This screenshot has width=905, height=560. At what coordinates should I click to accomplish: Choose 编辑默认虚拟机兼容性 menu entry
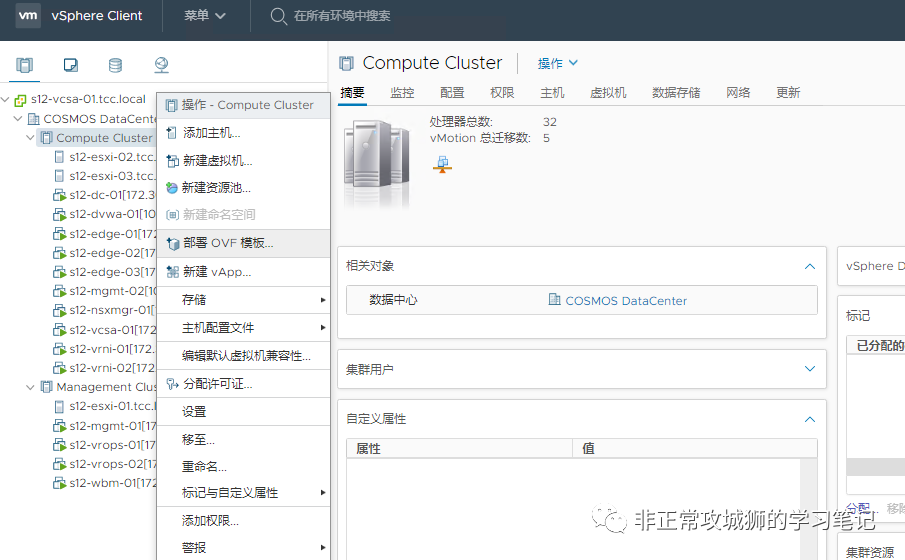(244, 356)
